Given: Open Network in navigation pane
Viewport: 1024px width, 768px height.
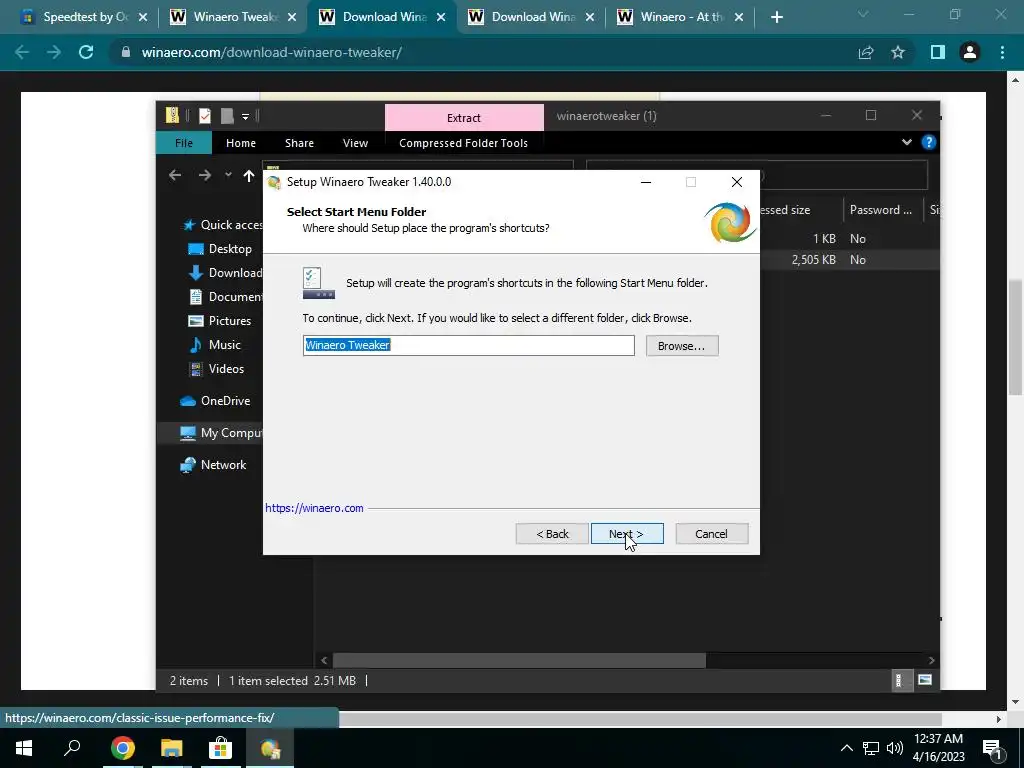Looking at the screenshot, I should point(214,465).
